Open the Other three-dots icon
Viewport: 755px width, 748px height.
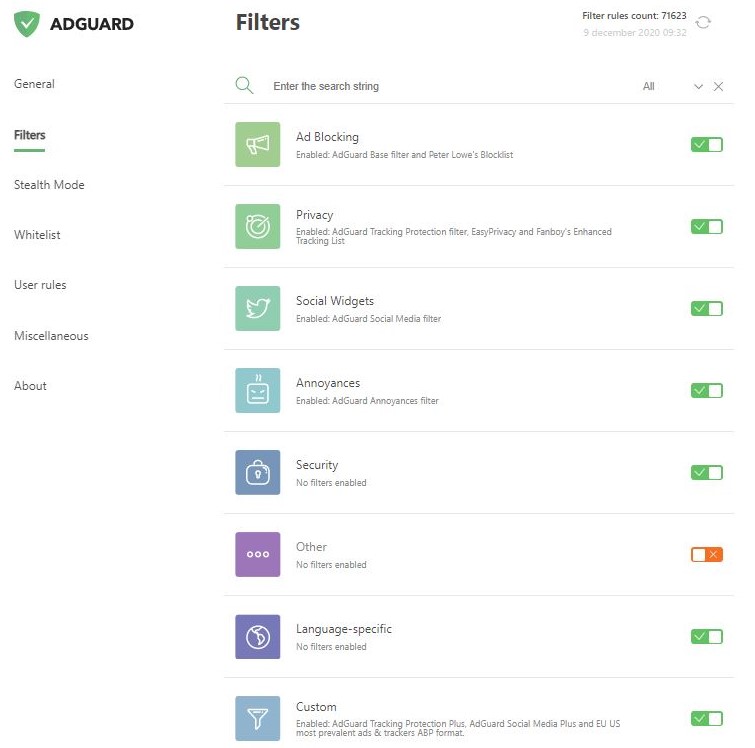[258, 554]
